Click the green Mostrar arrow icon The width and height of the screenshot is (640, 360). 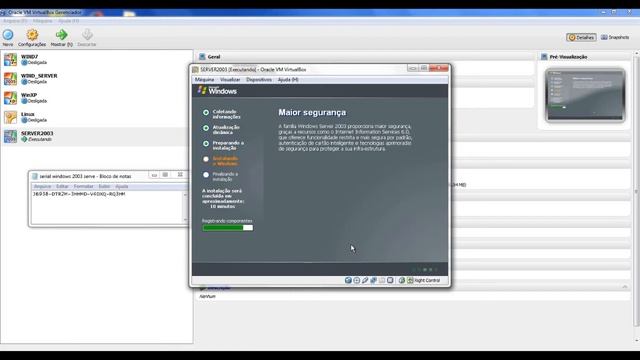pos(62,35)
